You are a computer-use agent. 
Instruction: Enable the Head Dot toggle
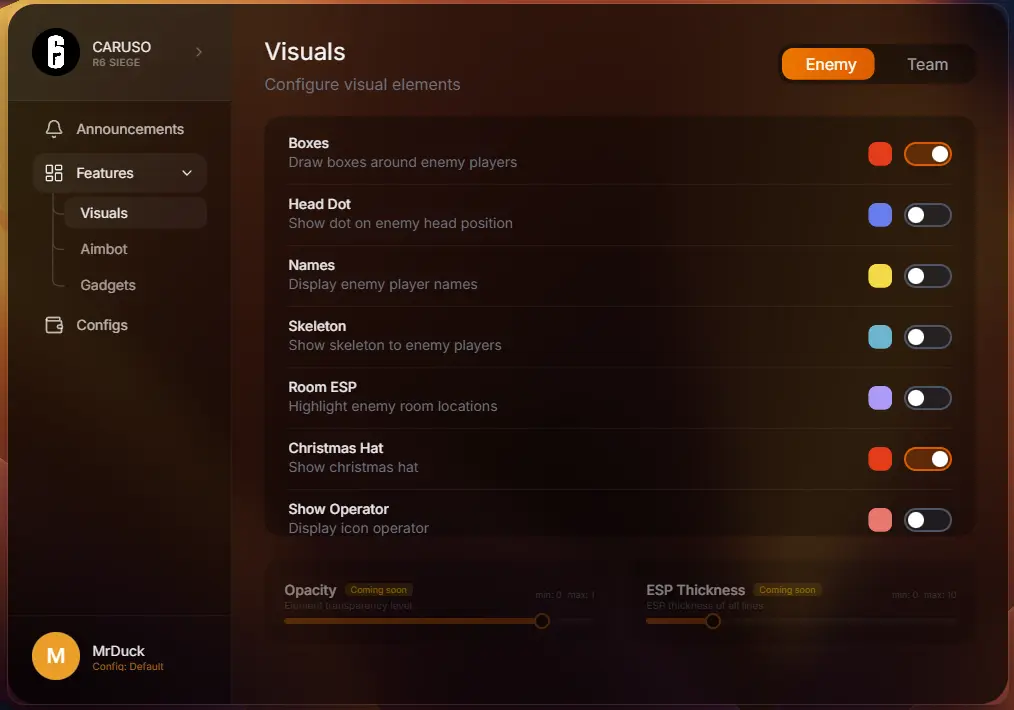tap(927, 215)
